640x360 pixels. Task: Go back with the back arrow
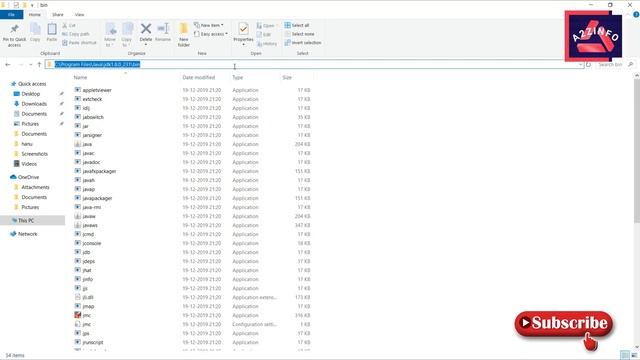(8, 64)
